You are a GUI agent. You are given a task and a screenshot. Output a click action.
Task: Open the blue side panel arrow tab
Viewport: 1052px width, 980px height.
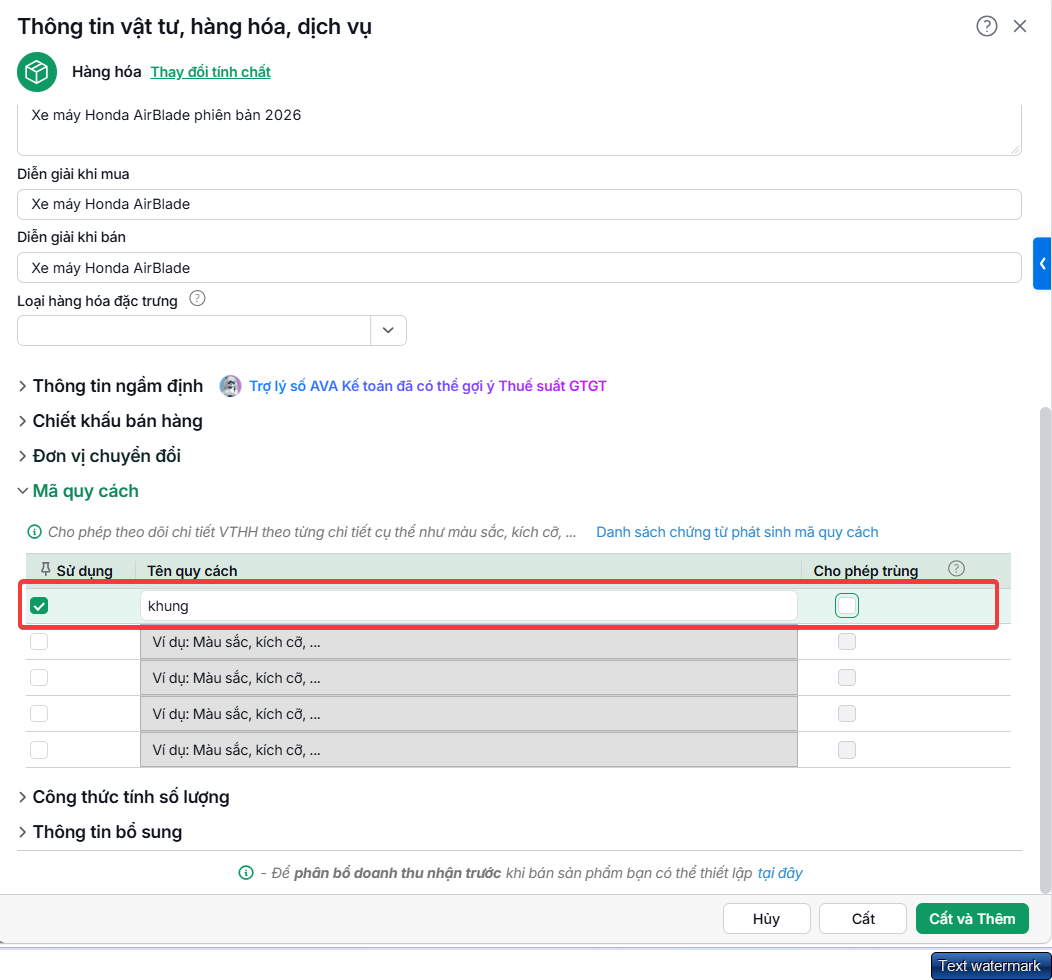point(1042,264)
